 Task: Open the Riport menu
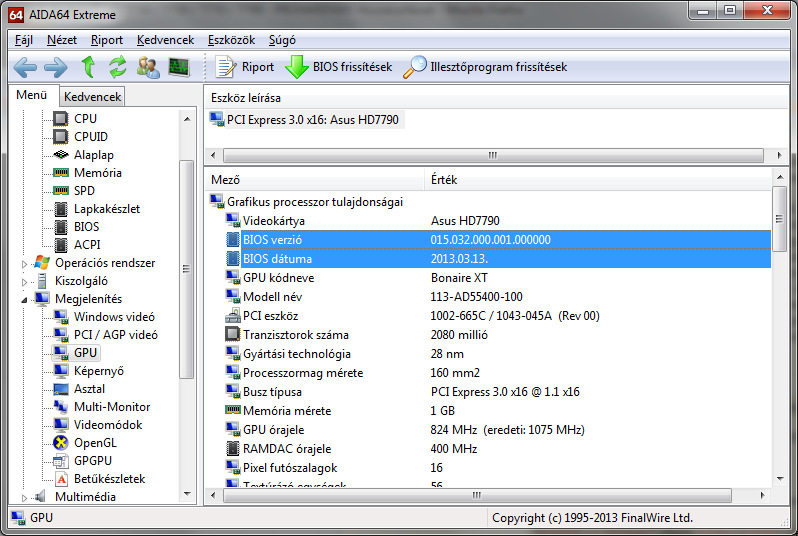click(x=107, y=40)
